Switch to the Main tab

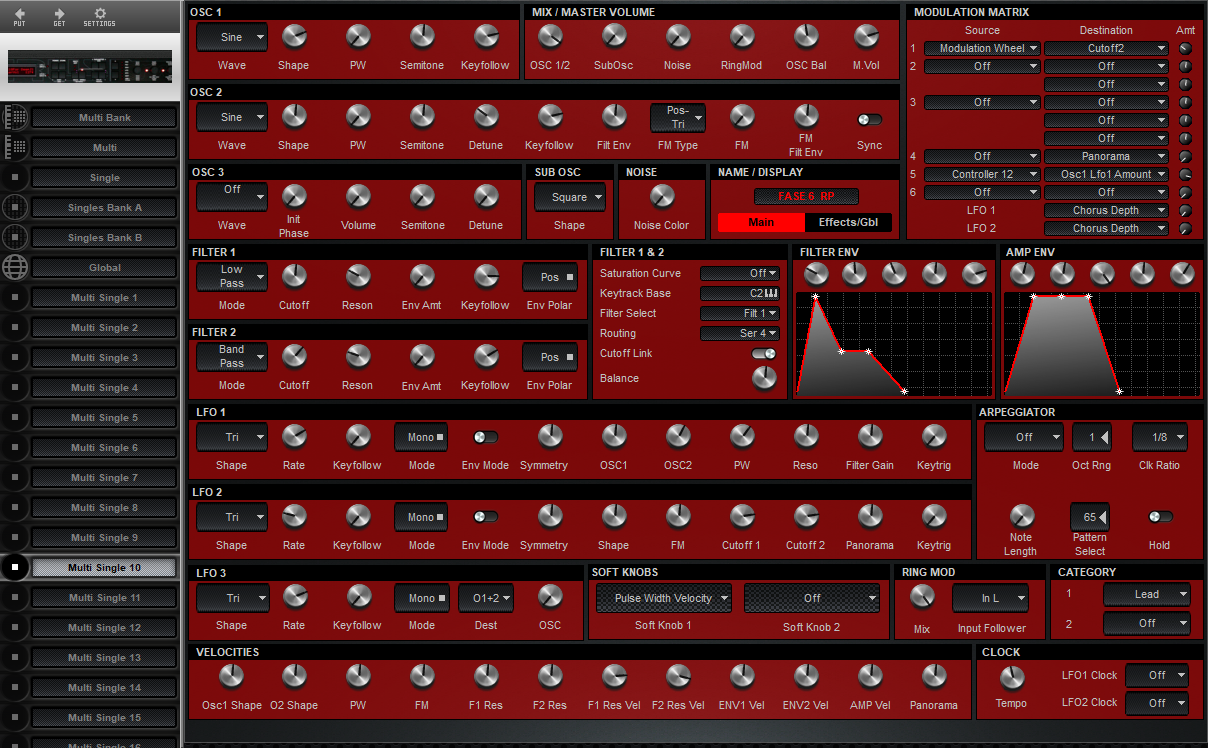tap(761, 222)
